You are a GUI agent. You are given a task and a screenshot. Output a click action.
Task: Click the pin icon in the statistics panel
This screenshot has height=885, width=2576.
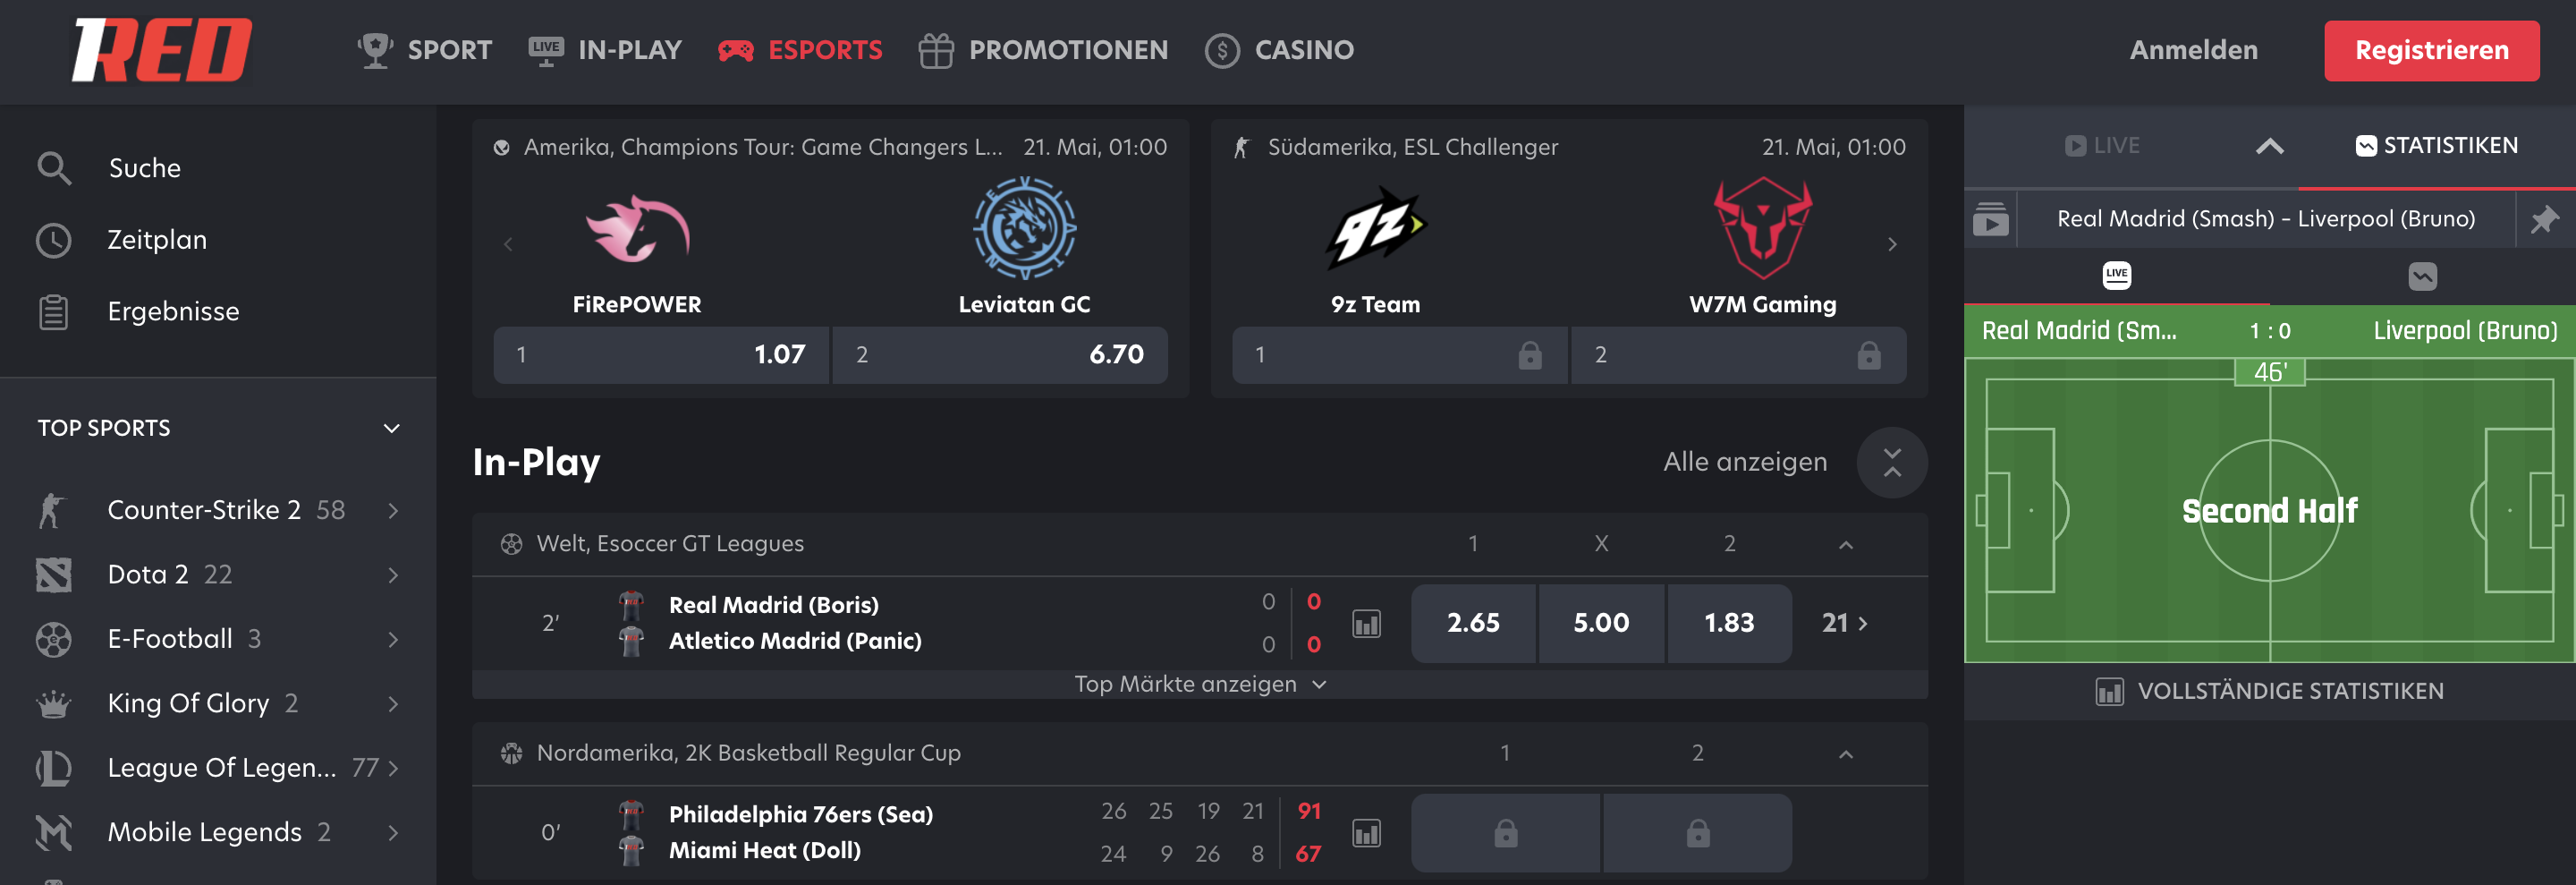coord(2543,219)
